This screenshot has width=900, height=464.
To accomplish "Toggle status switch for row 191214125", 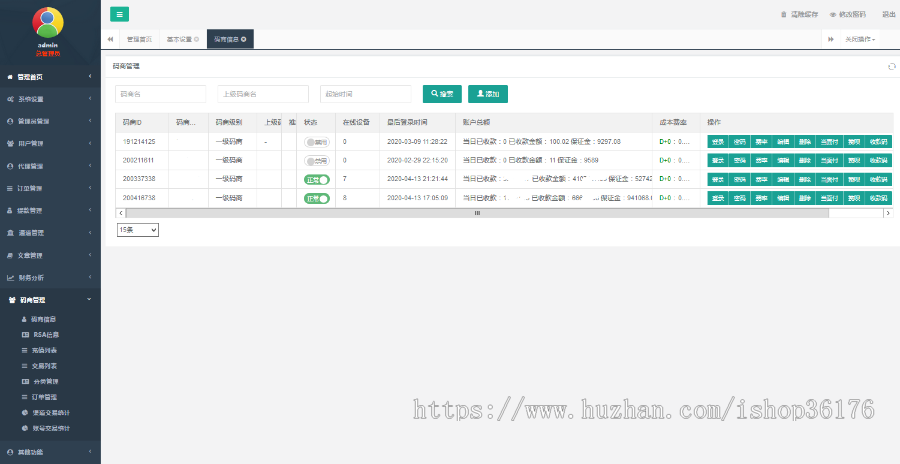I will 317,142.
